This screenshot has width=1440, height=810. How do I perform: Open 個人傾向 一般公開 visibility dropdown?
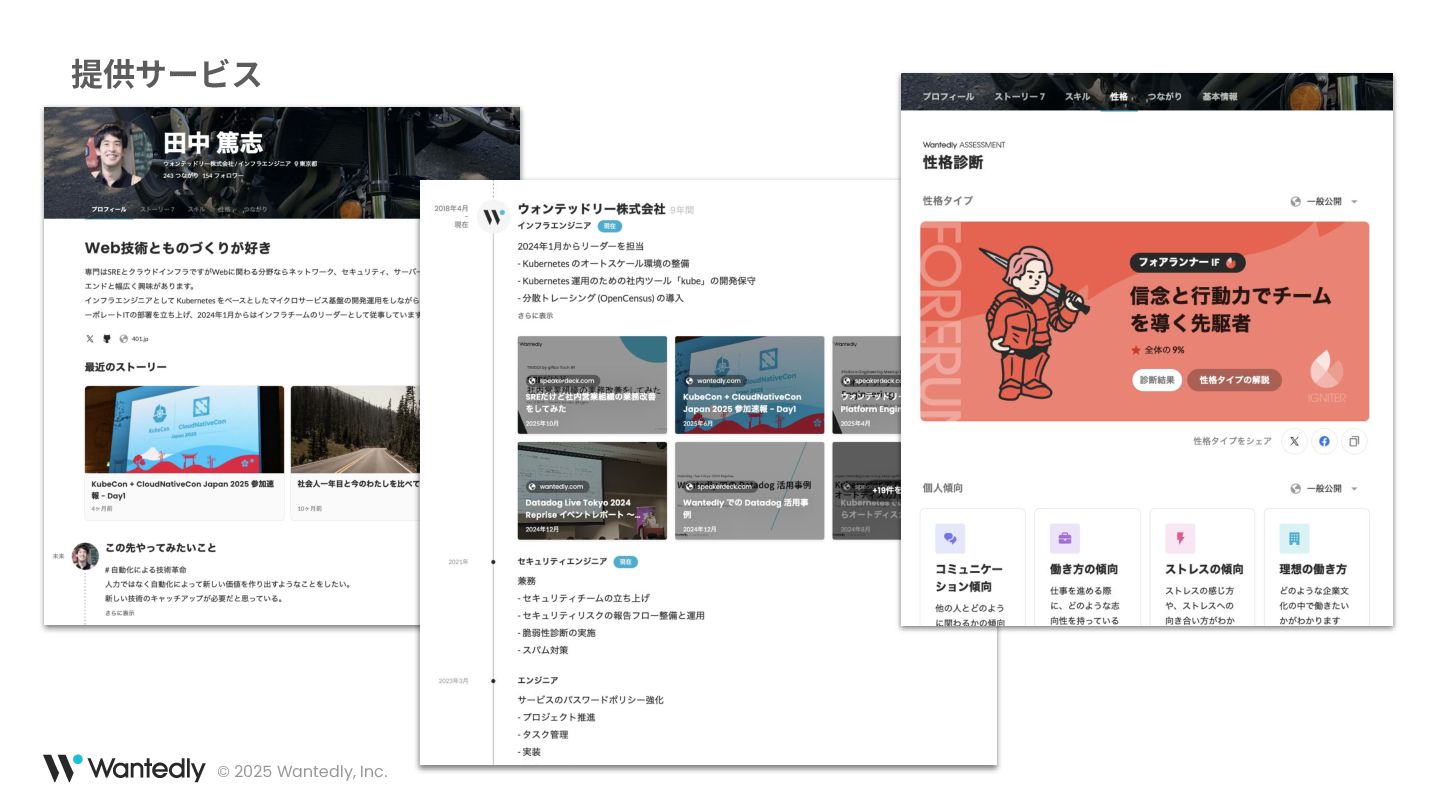pyautogui.click(x=1324, y=488)
